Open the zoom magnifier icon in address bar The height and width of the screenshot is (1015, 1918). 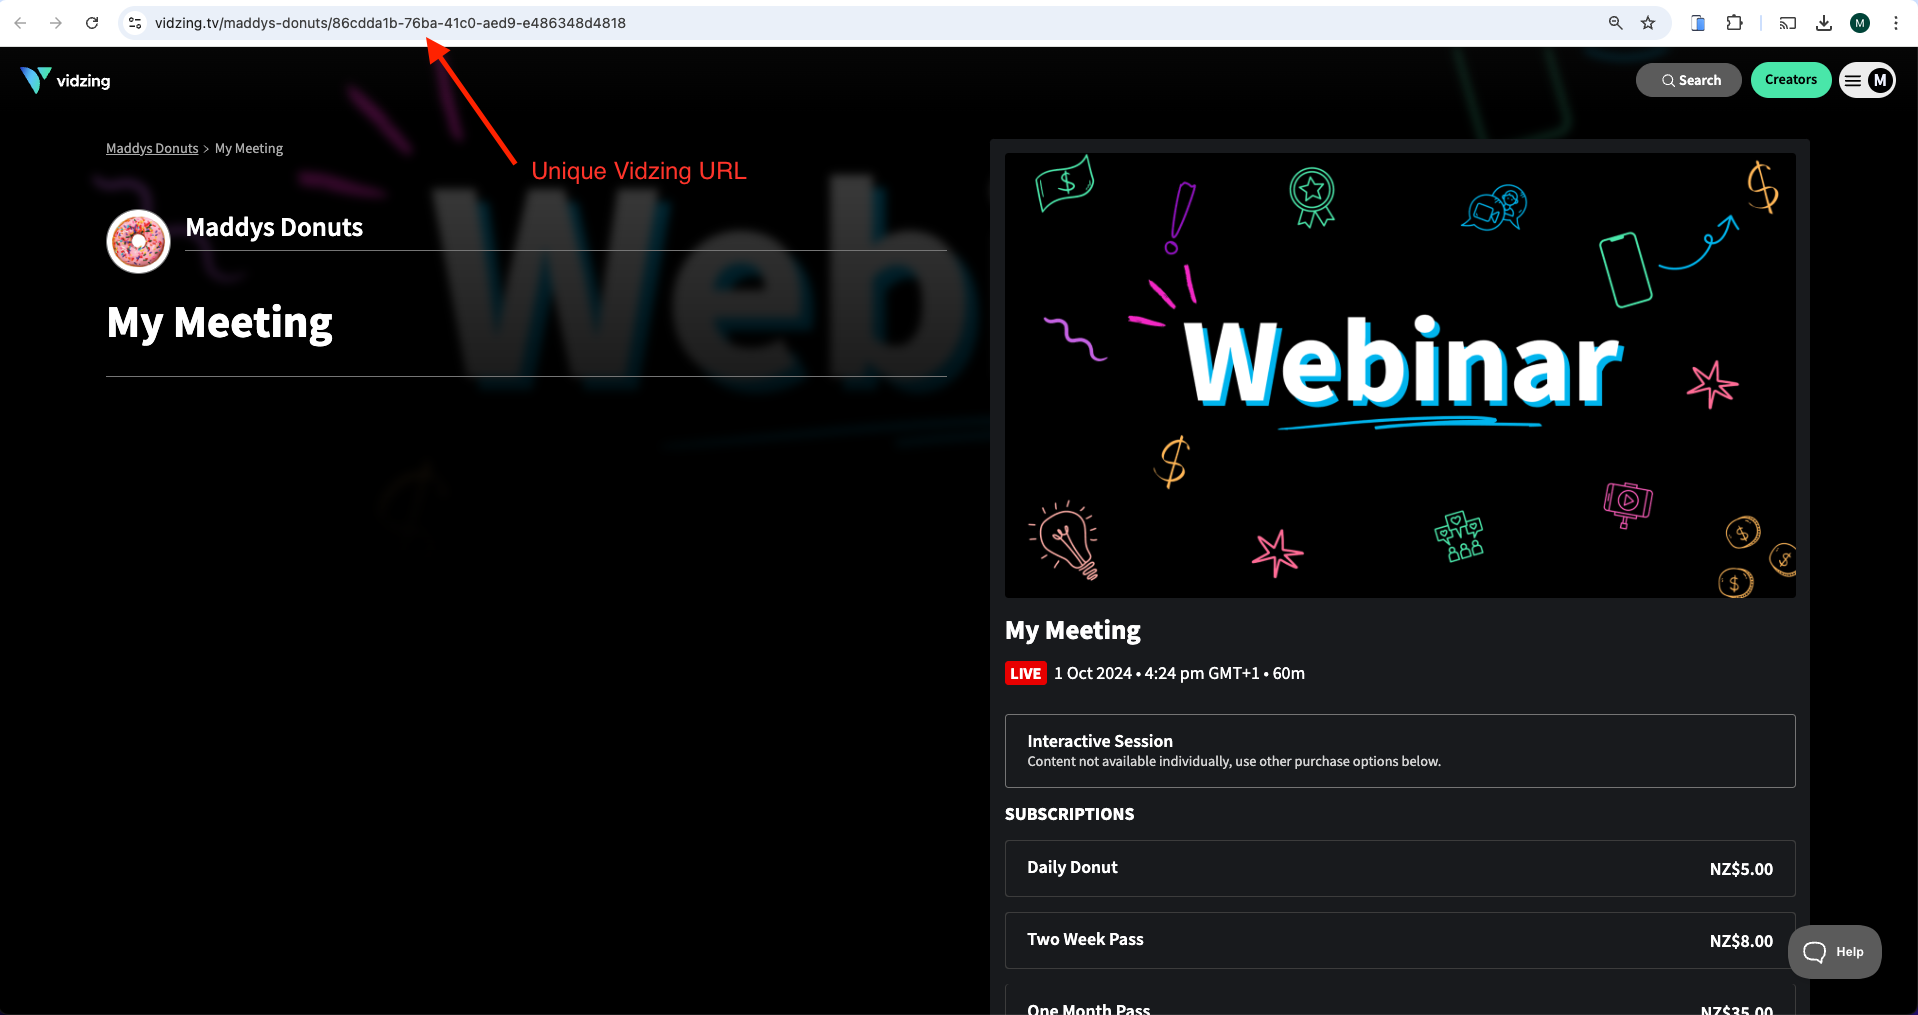click(1615, 23)
